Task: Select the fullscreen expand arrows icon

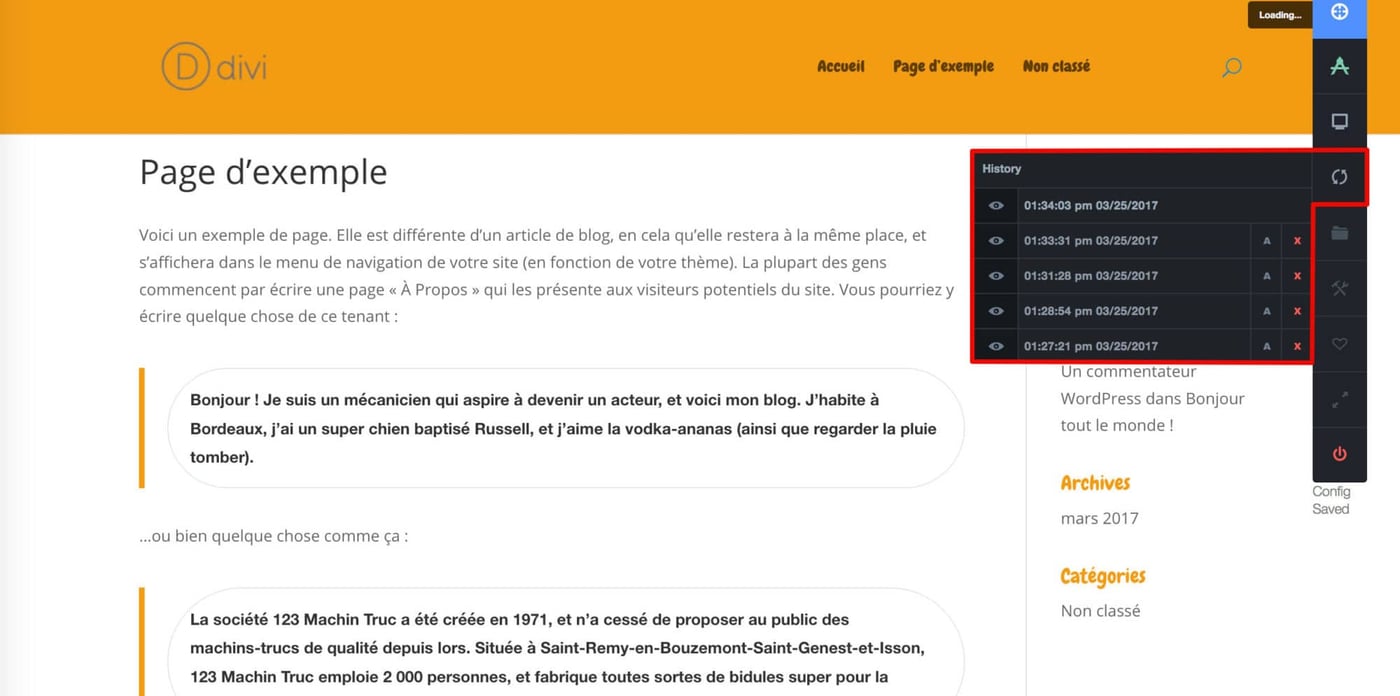Action: click(1339, 399)
